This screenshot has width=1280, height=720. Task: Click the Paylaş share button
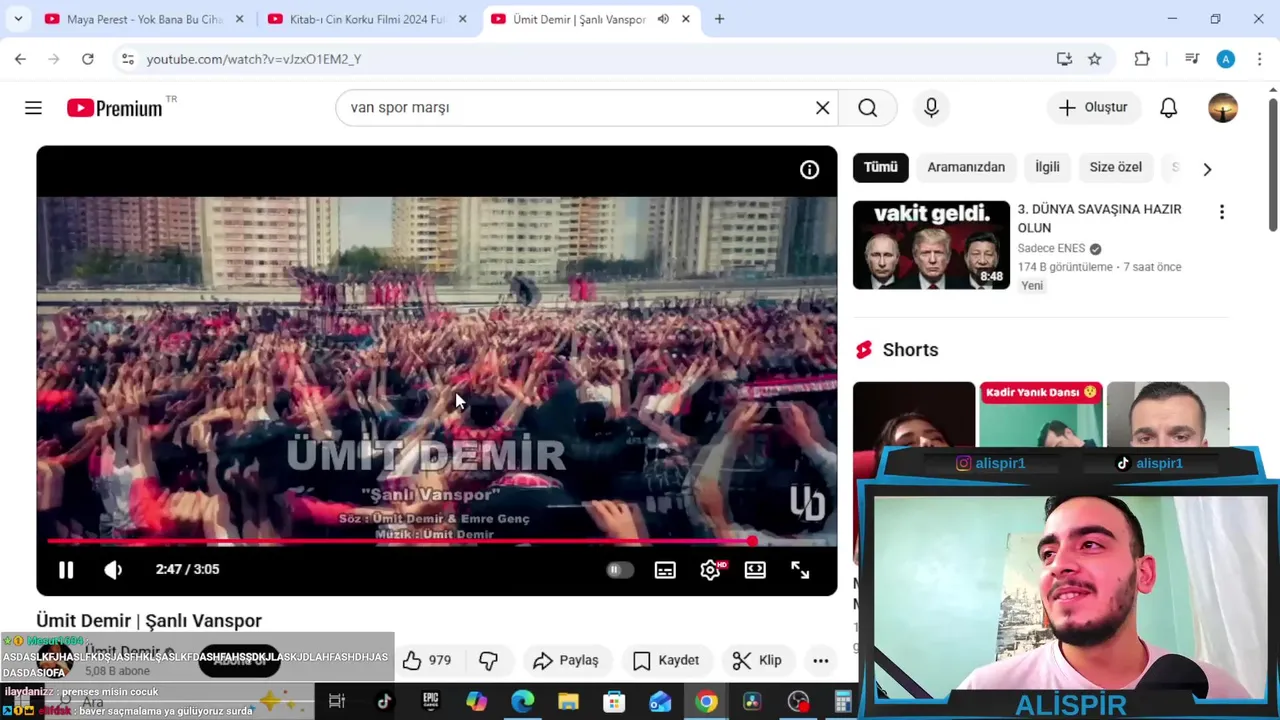[566, 661]
